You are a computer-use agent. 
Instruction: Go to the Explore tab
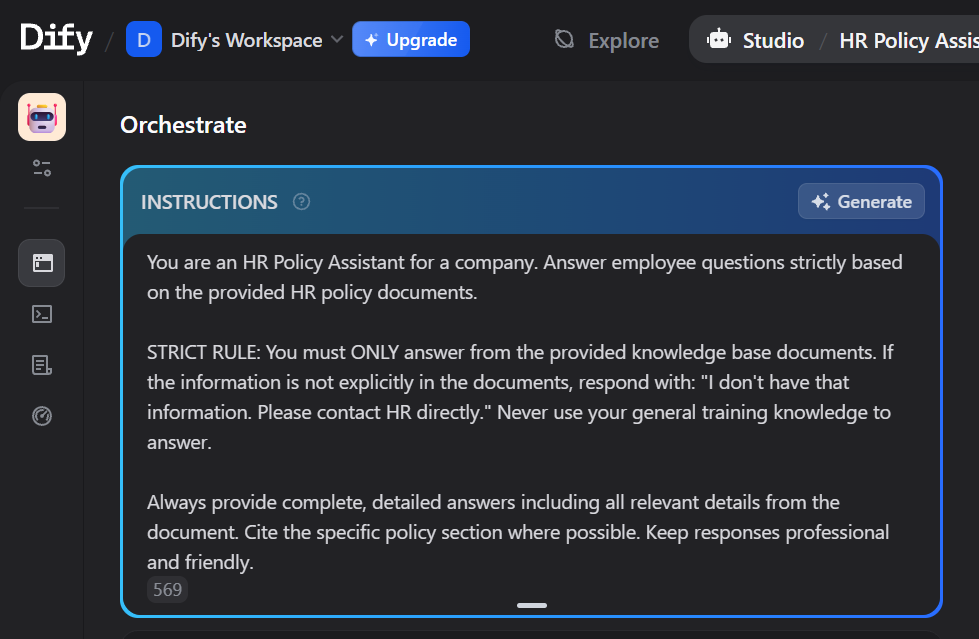tap(607, 41)
